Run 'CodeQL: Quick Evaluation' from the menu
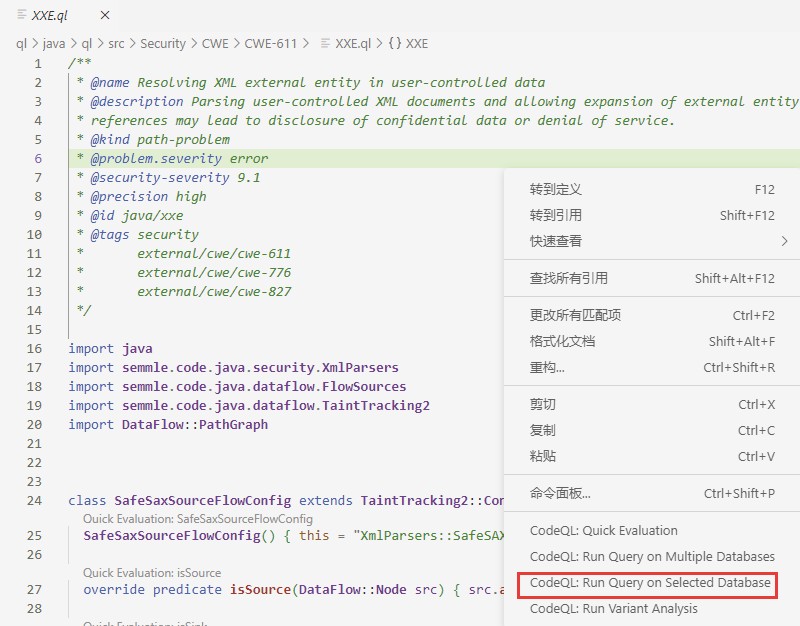 click(652, 531)
